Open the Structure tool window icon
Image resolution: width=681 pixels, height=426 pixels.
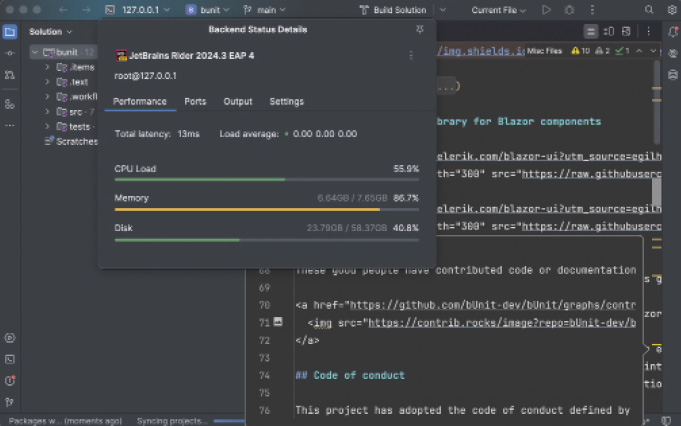click(10, 104)
